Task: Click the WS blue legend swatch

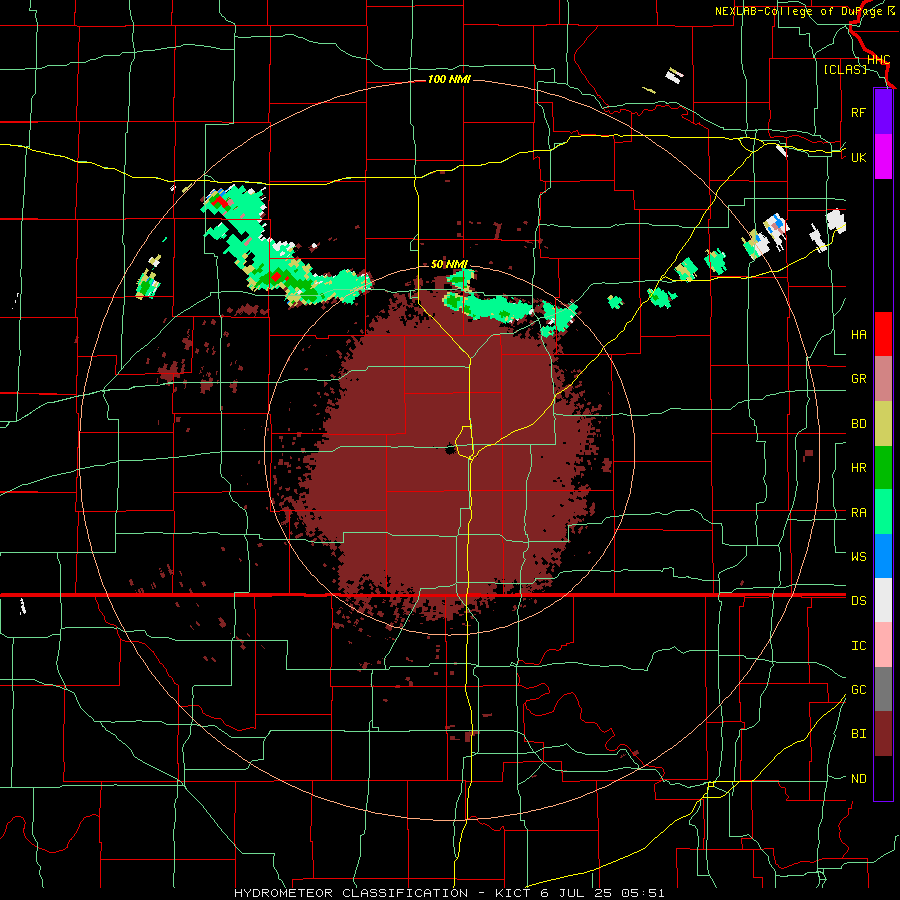Action: pyautogui.click(x=883, y=556)
